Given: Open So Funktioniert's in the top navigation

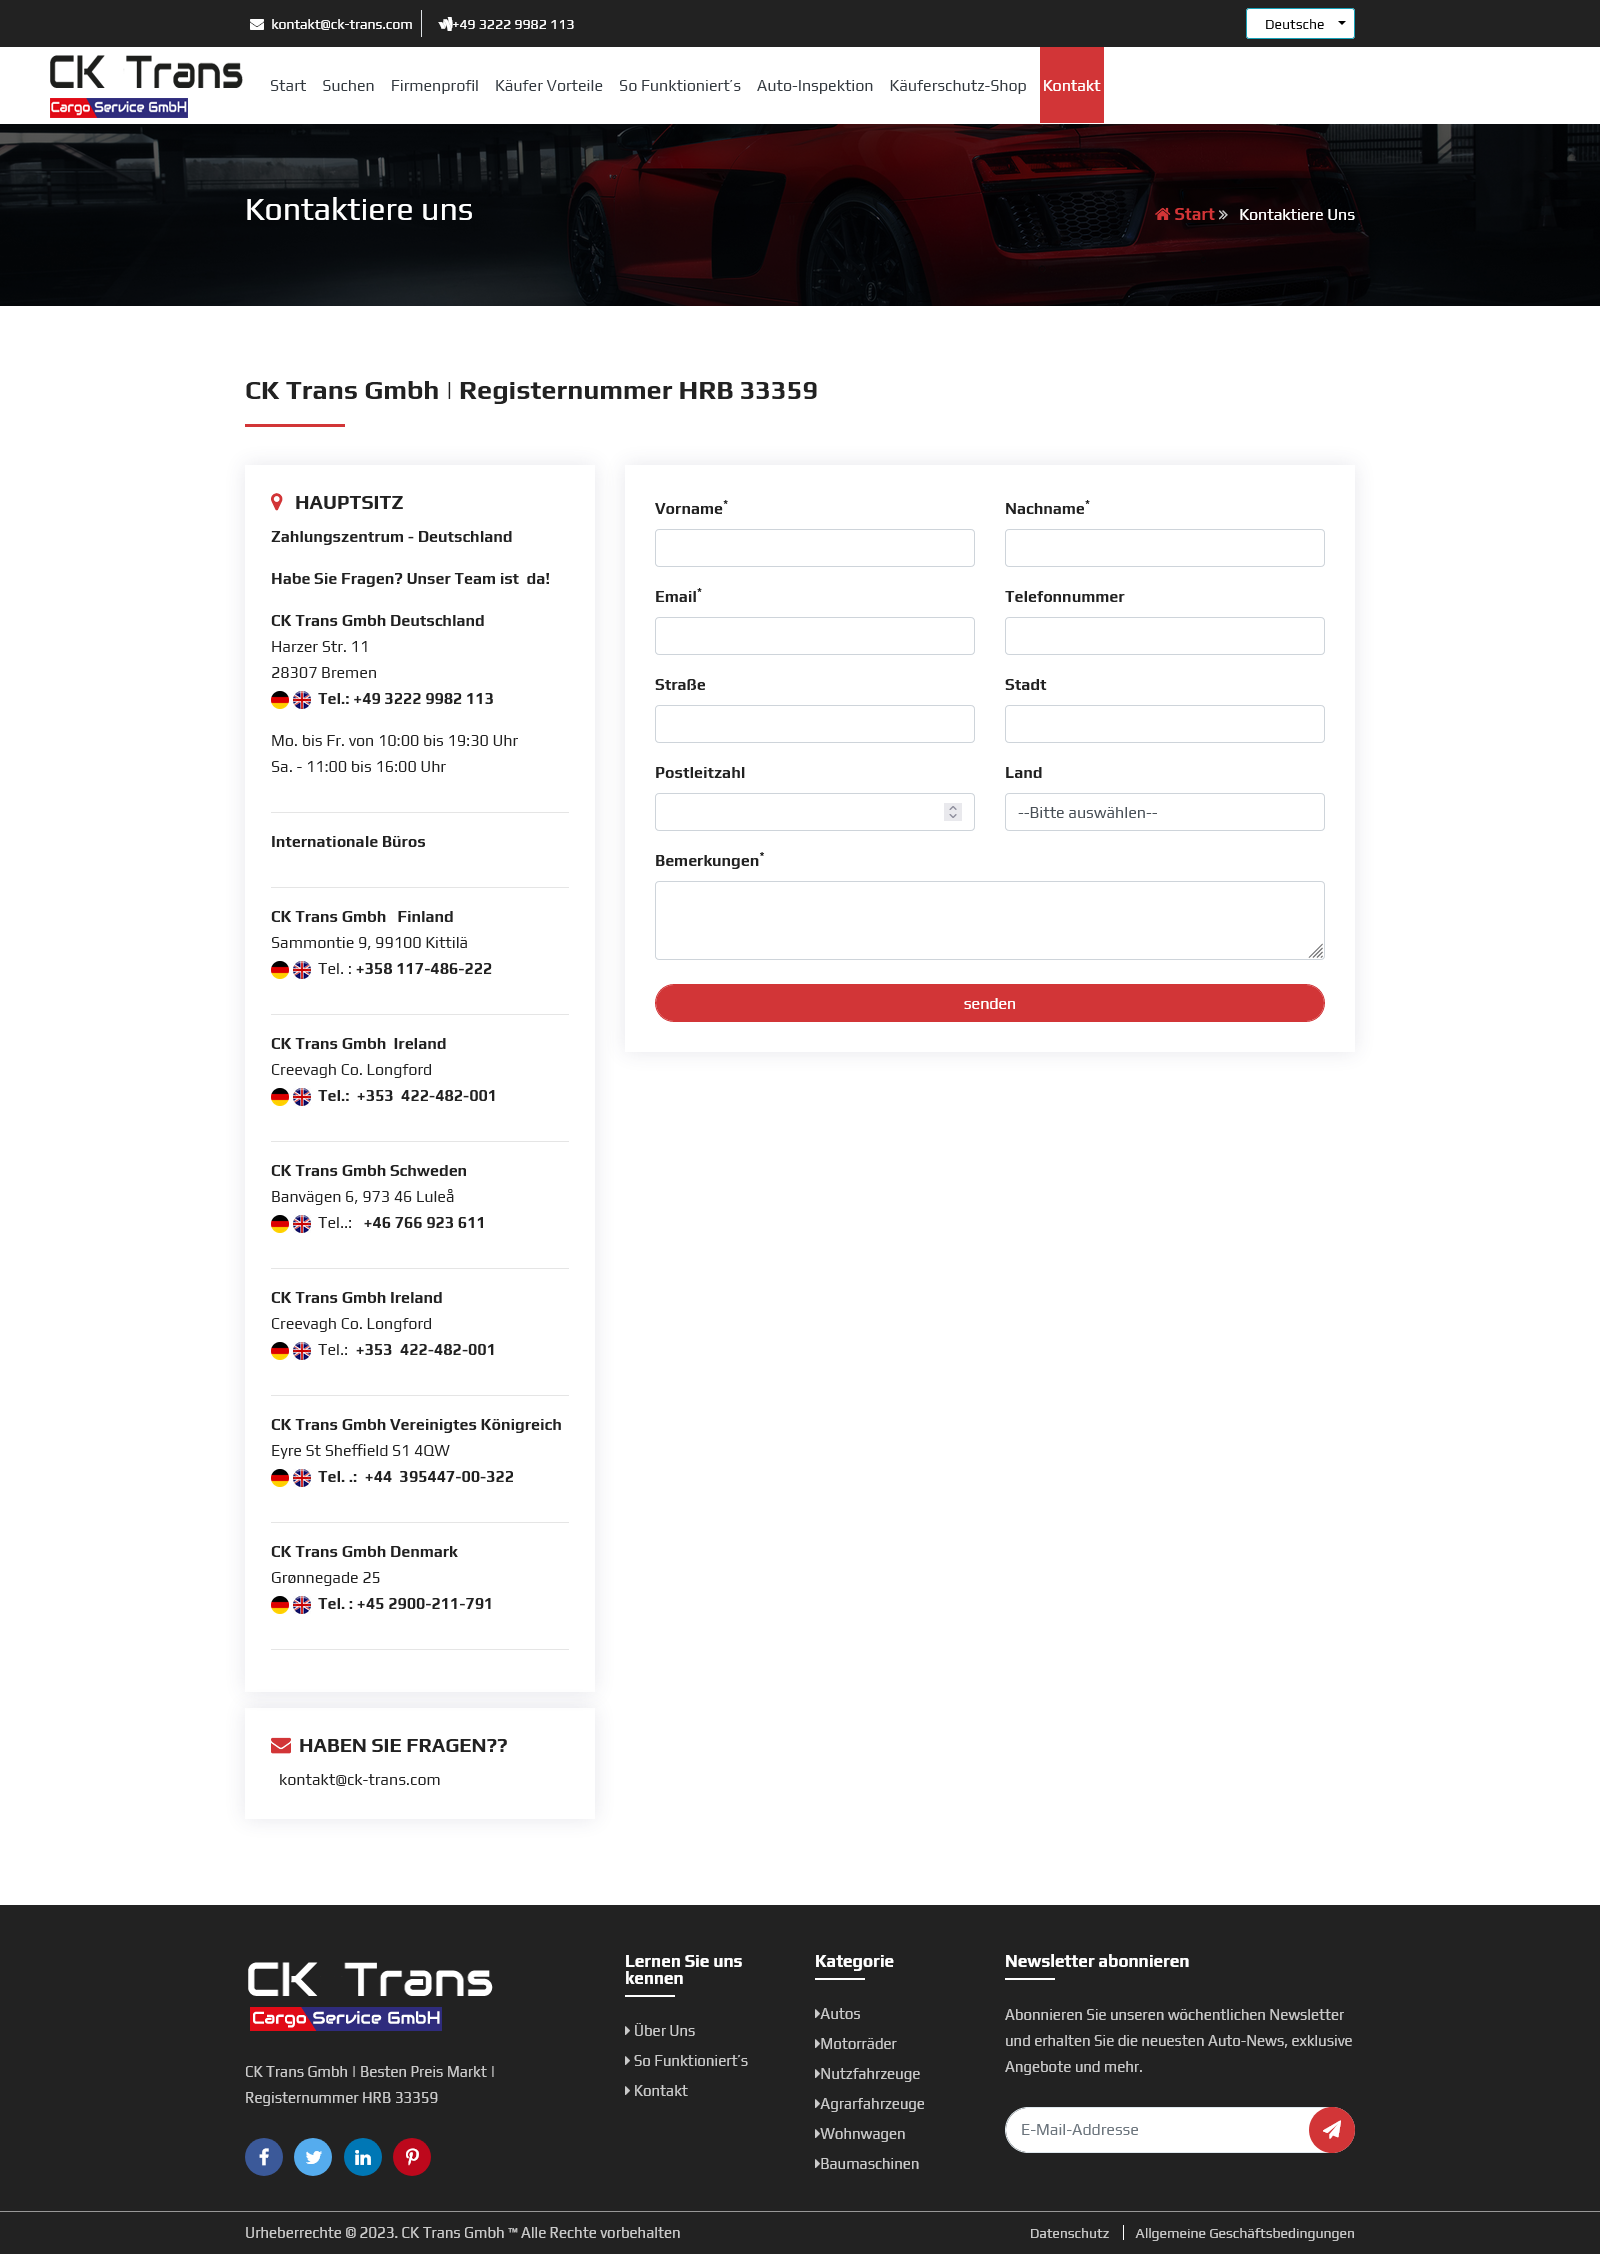Looking at the screenshot, I should 680,86.
